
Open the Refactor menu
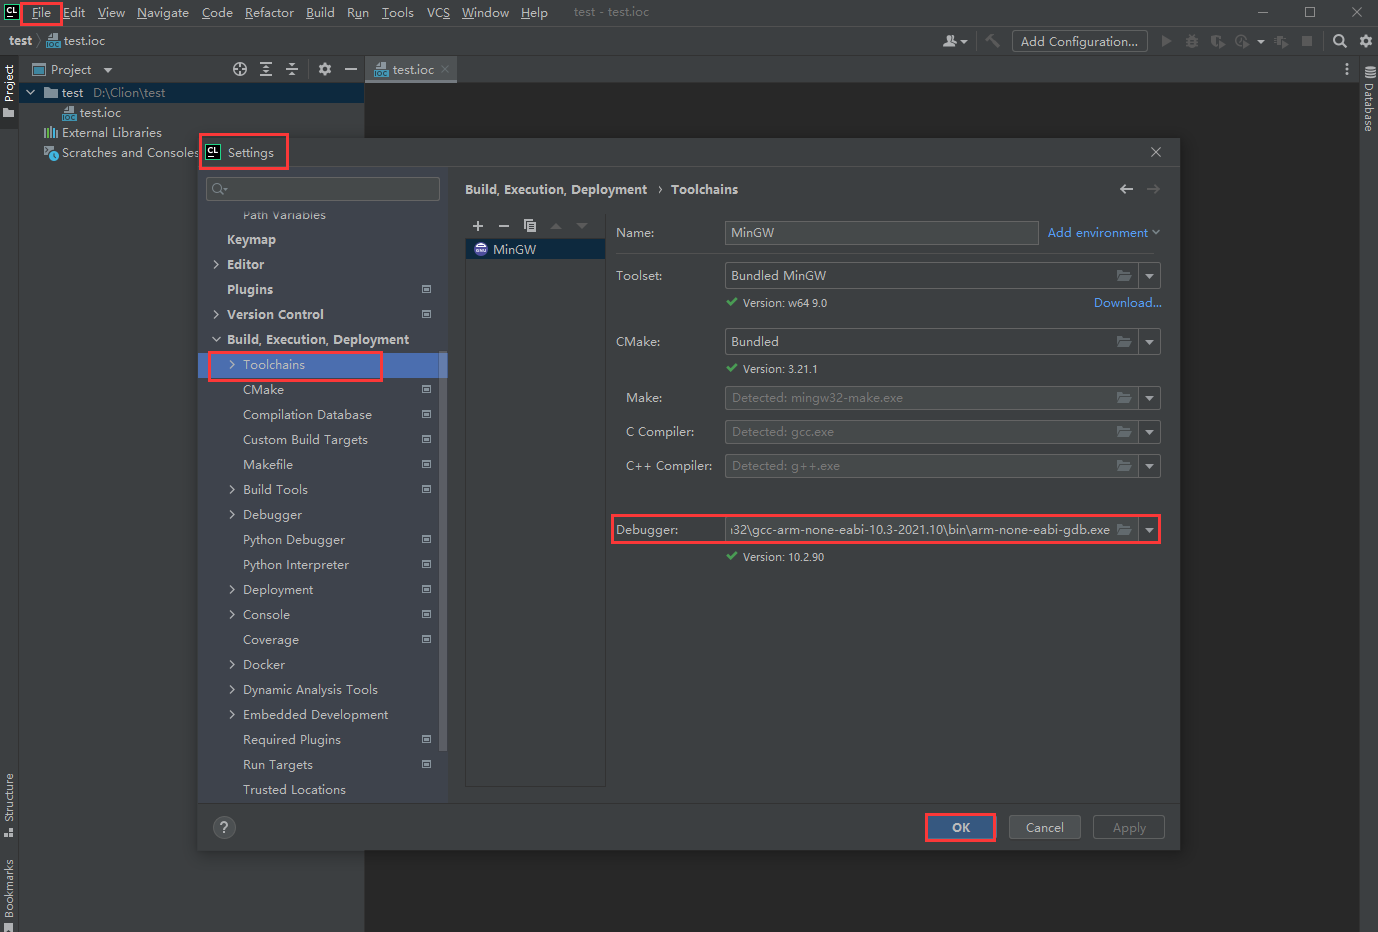pyautogui.click(x=269, y=13)
